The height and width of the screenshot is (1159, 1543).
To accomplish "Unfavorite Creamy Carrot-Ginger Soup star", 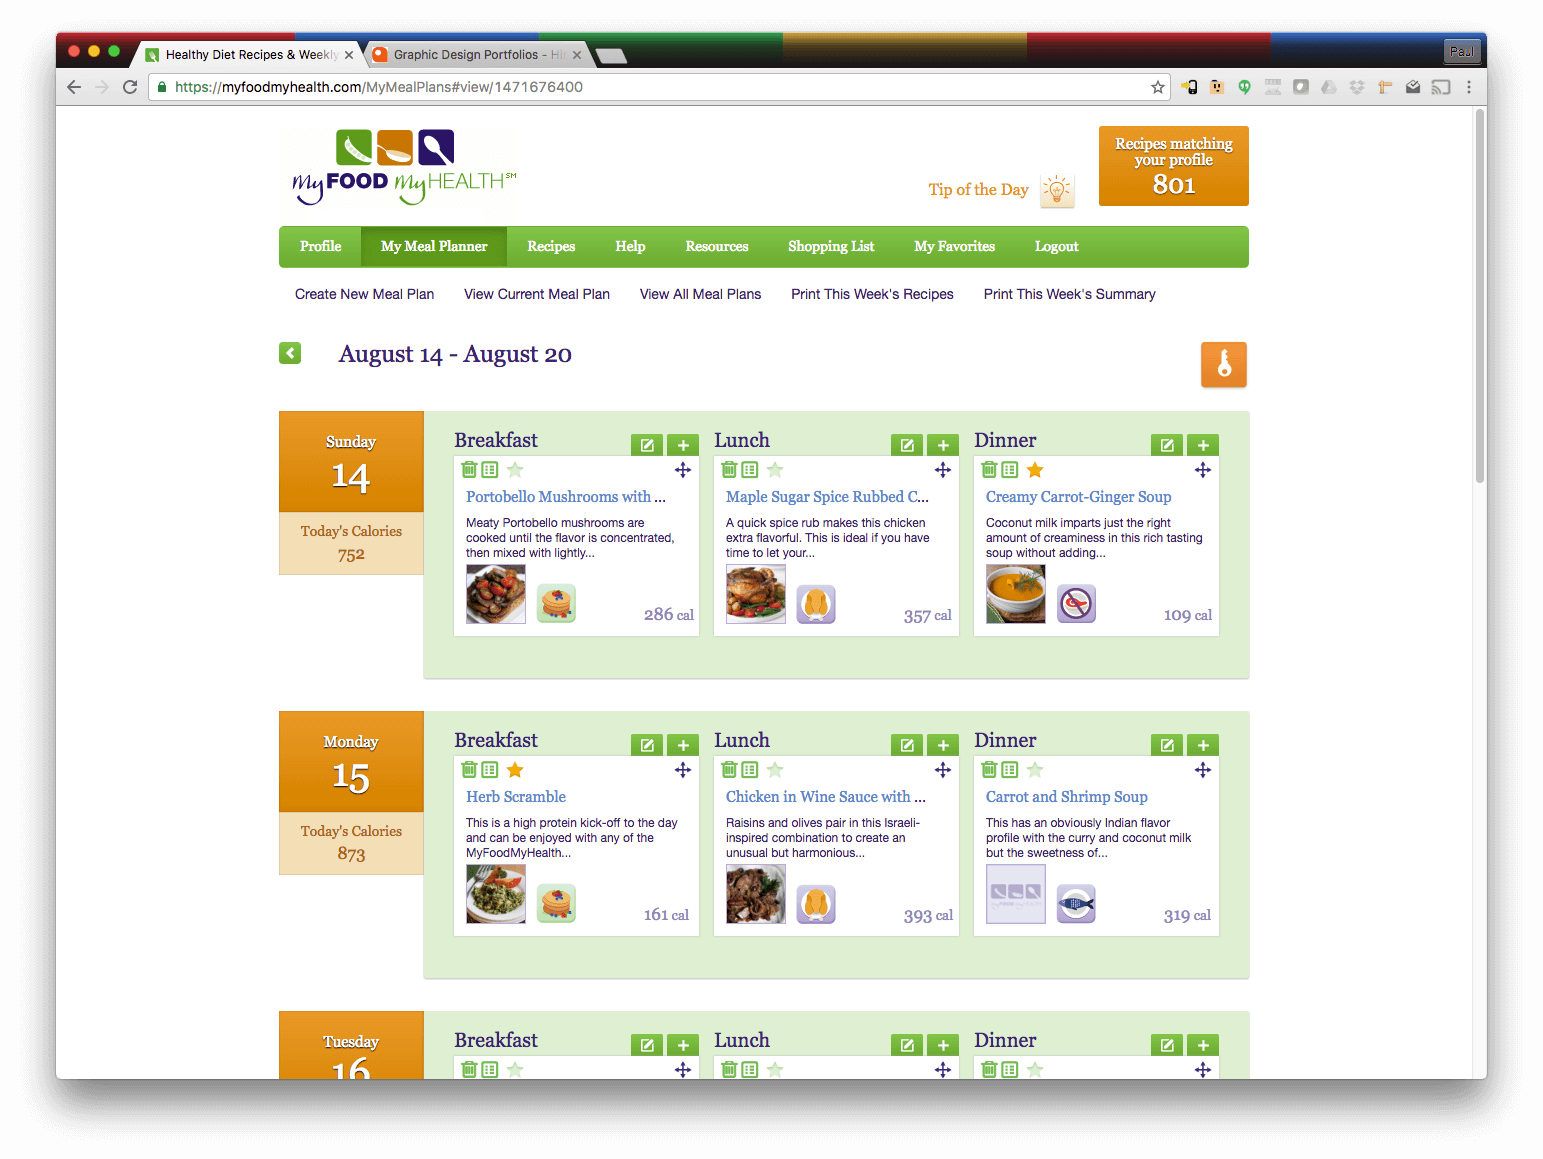I will 1035,469.
